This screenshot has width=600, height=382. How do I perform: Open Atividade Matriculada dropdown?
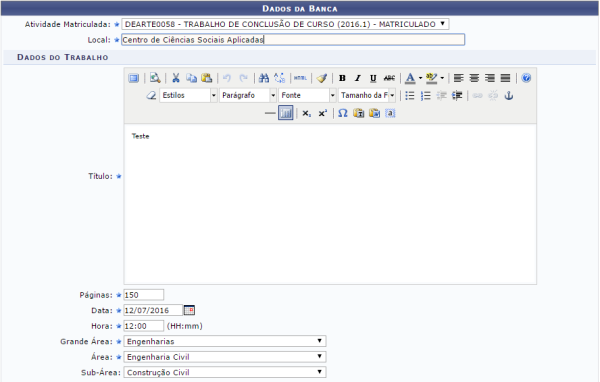pos(285,24)
